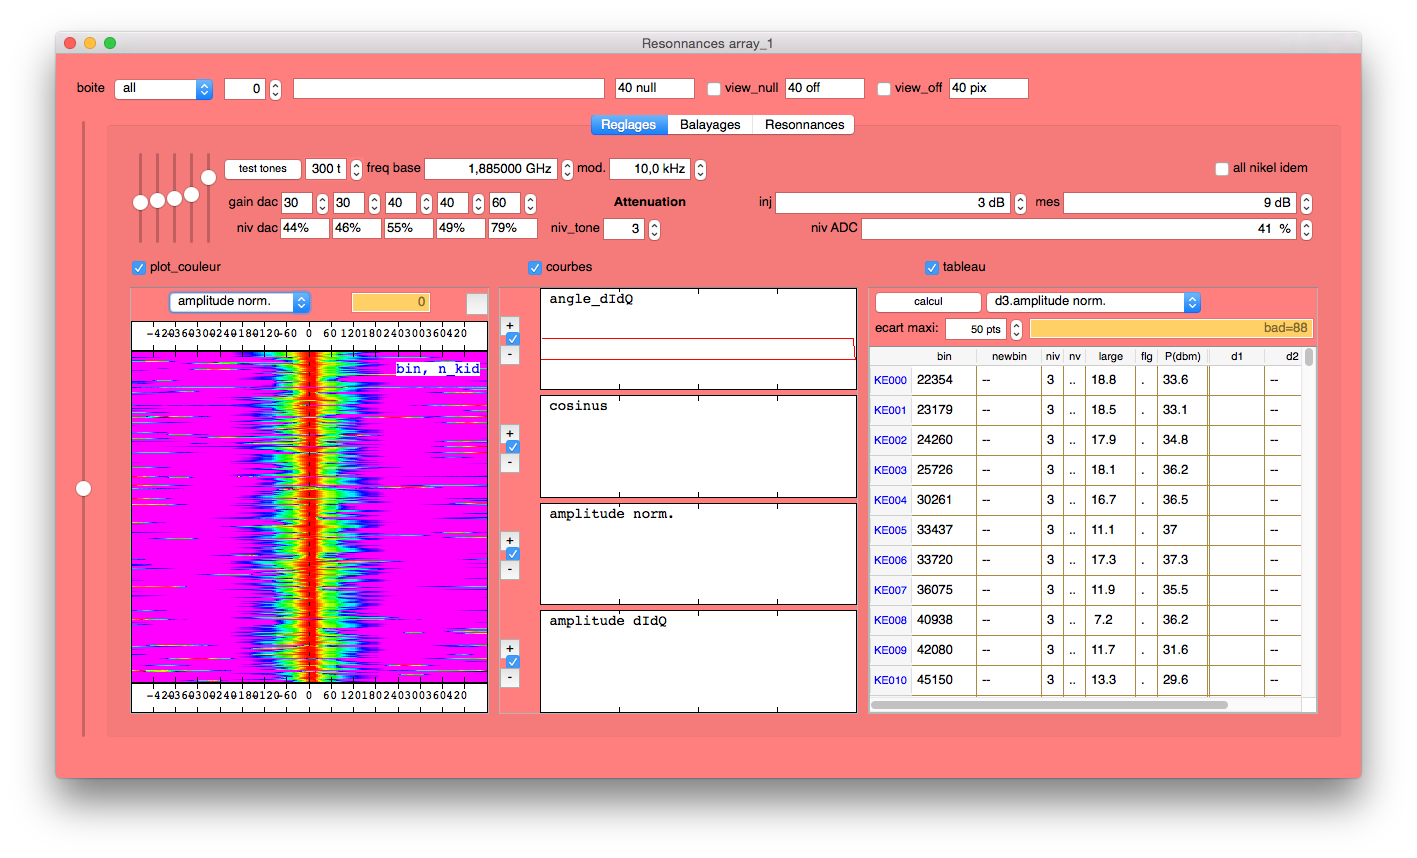Click the calcul button
This screenshot has height=858, width=1417.
tap(928, 302)
